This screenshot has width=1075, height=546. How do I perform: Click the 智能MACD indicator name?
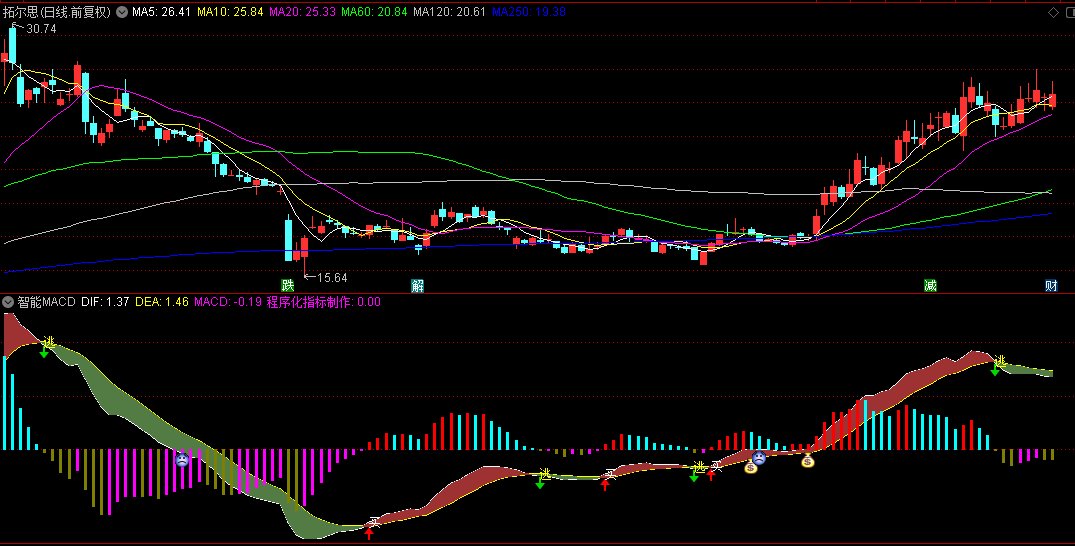pos(46,302)
